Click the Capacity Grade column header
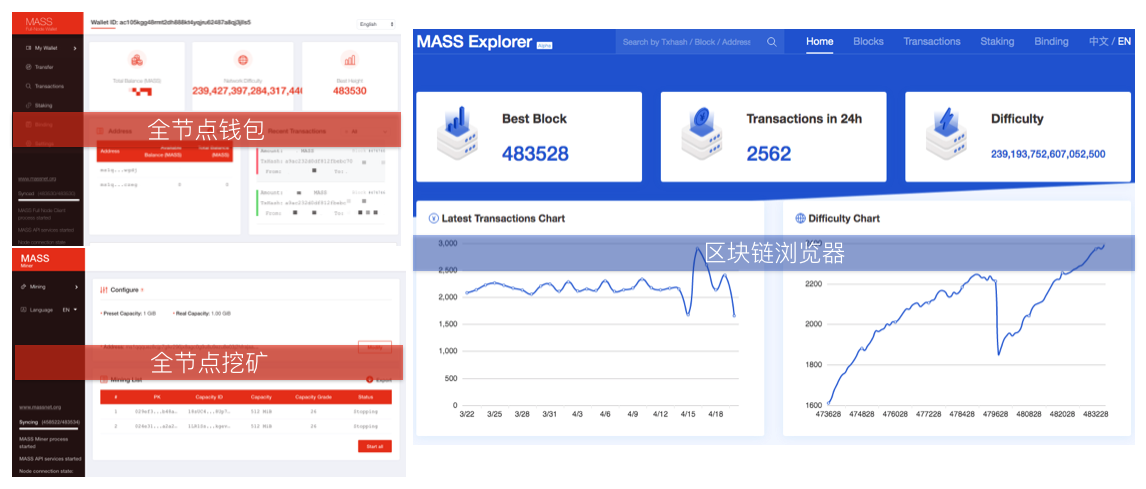1146x489 pixels. click(x=313, y=397)
